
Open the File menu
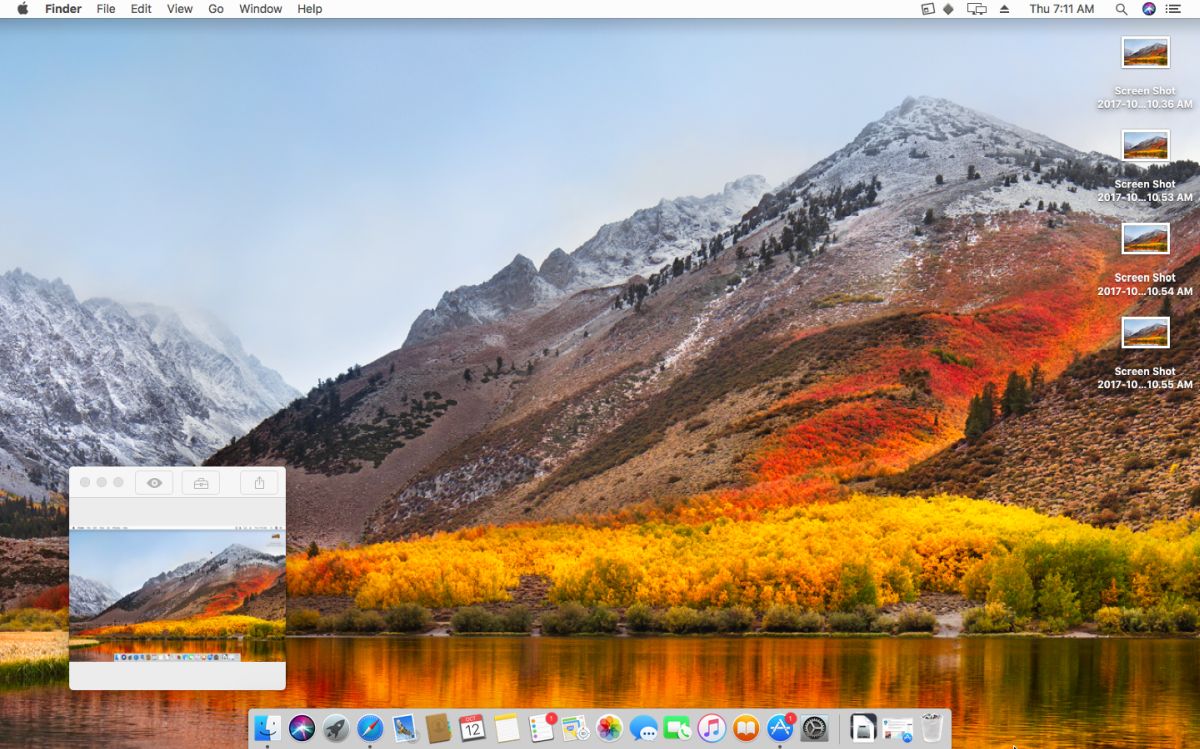click(105, 9)
